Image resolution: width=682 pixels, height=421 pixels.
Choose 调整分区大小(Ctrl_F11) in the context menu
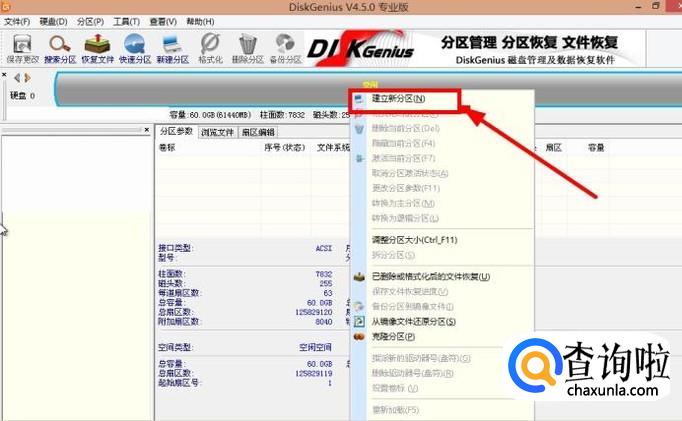(x=414, y=240)
